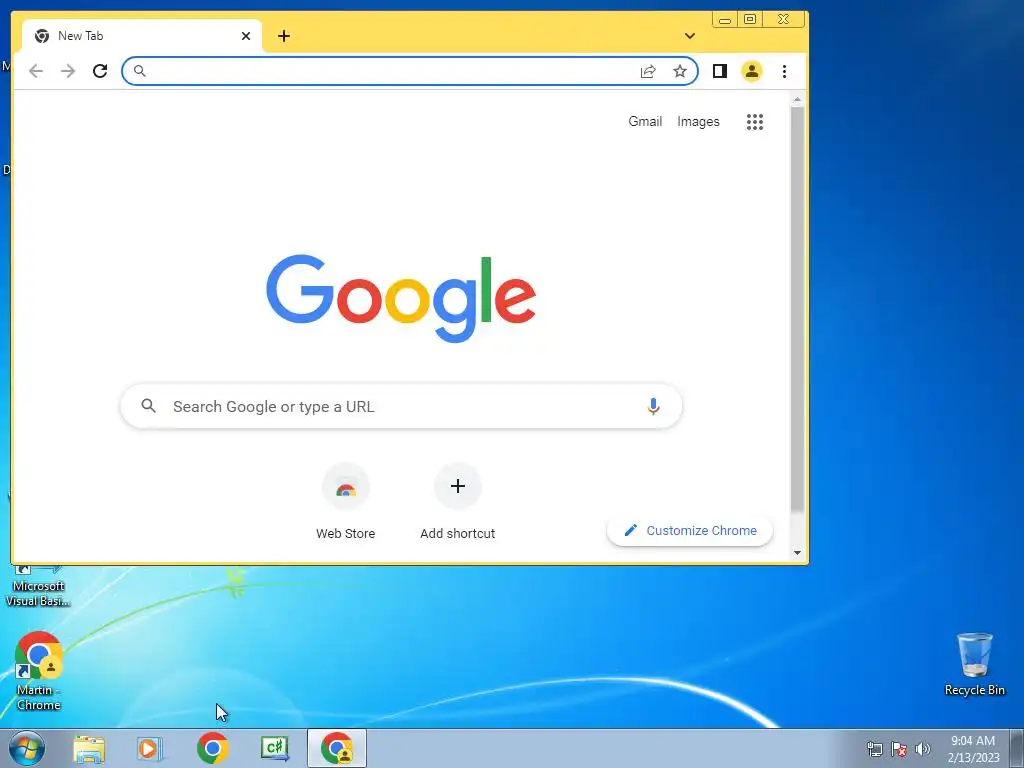
Task: Share this page icon
Action: [x=648, y=71]
